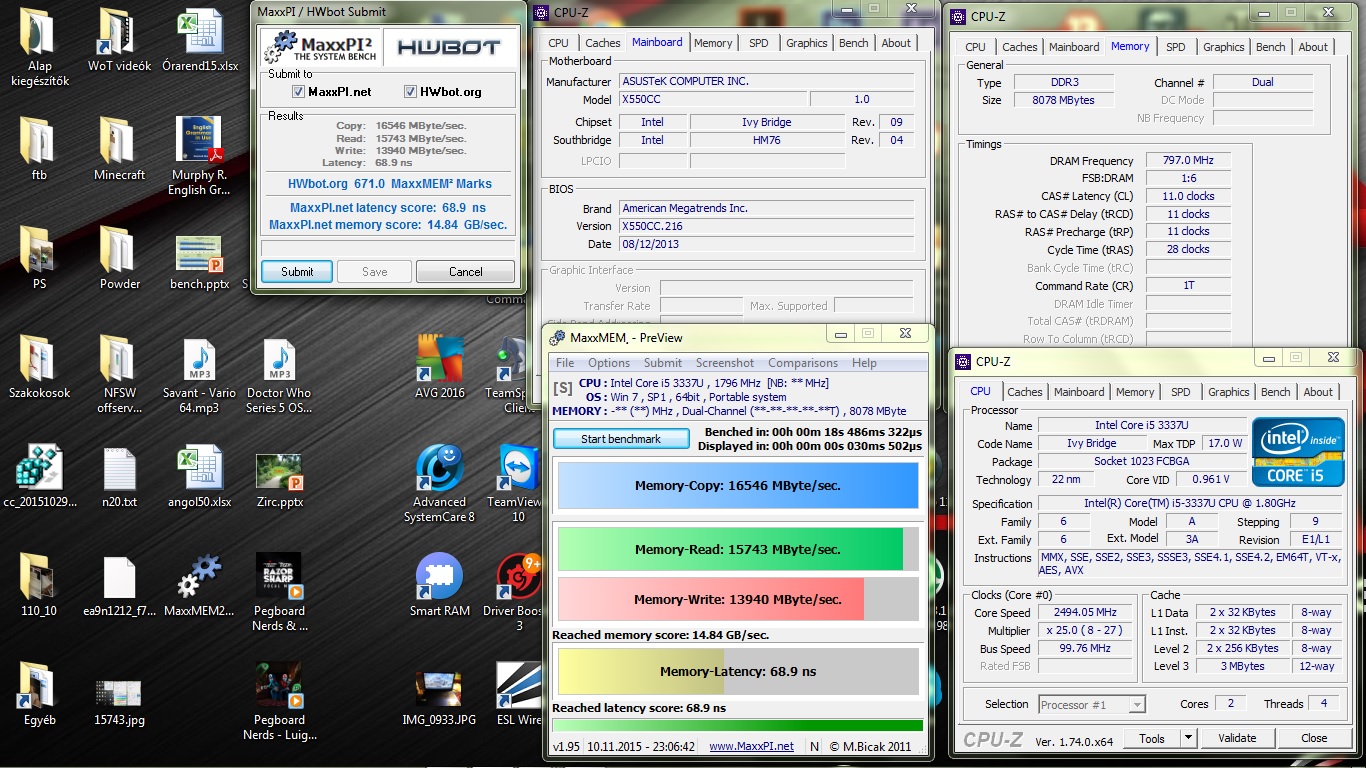Click the DRAM Frequency 797.0 MHz field
Screen dimensions: 1366x768
point(1188,161)
